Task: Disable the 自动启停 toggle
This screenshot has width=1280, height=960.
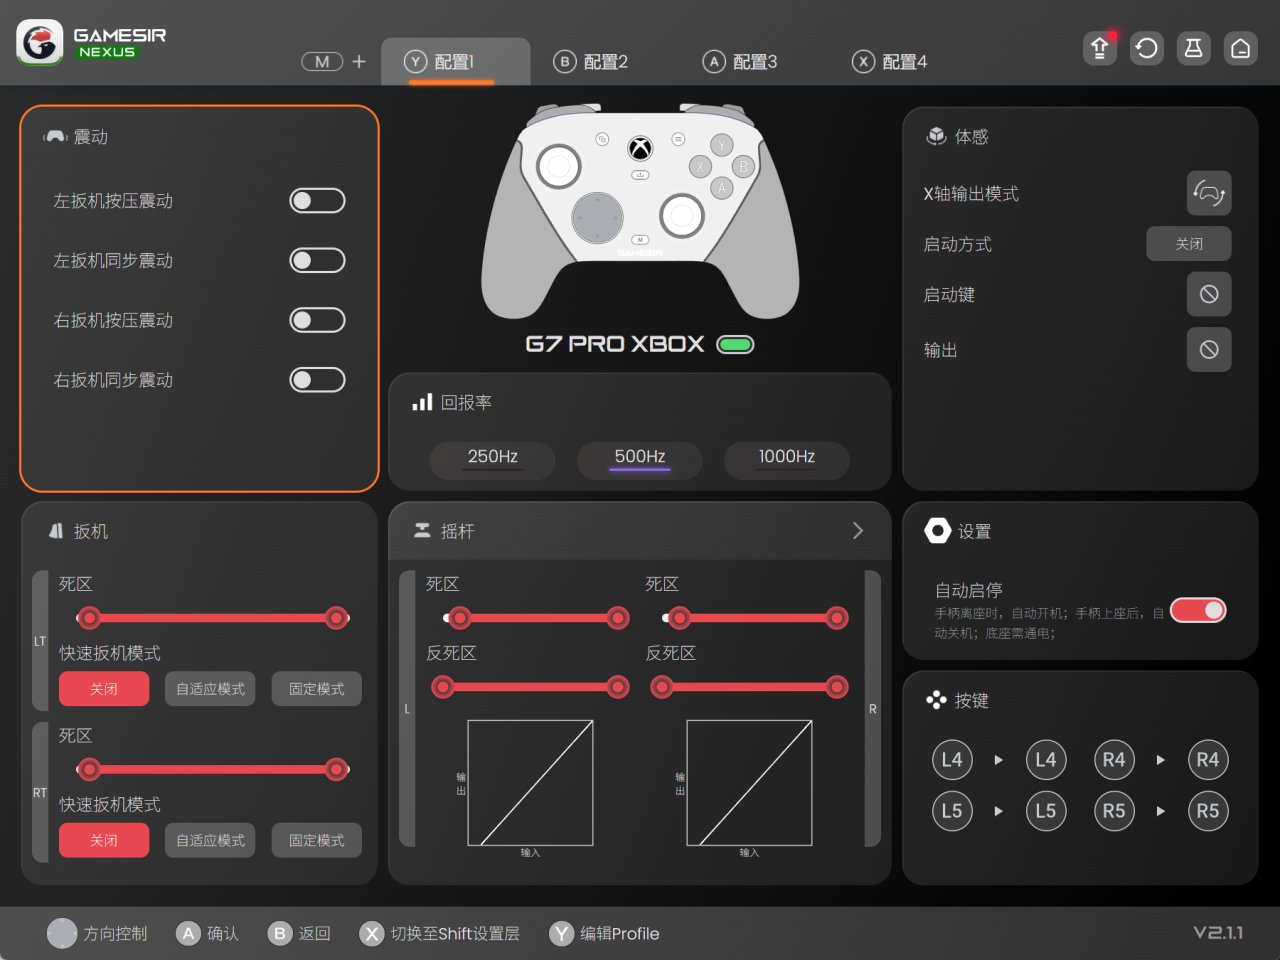Action: point(1198,610)
